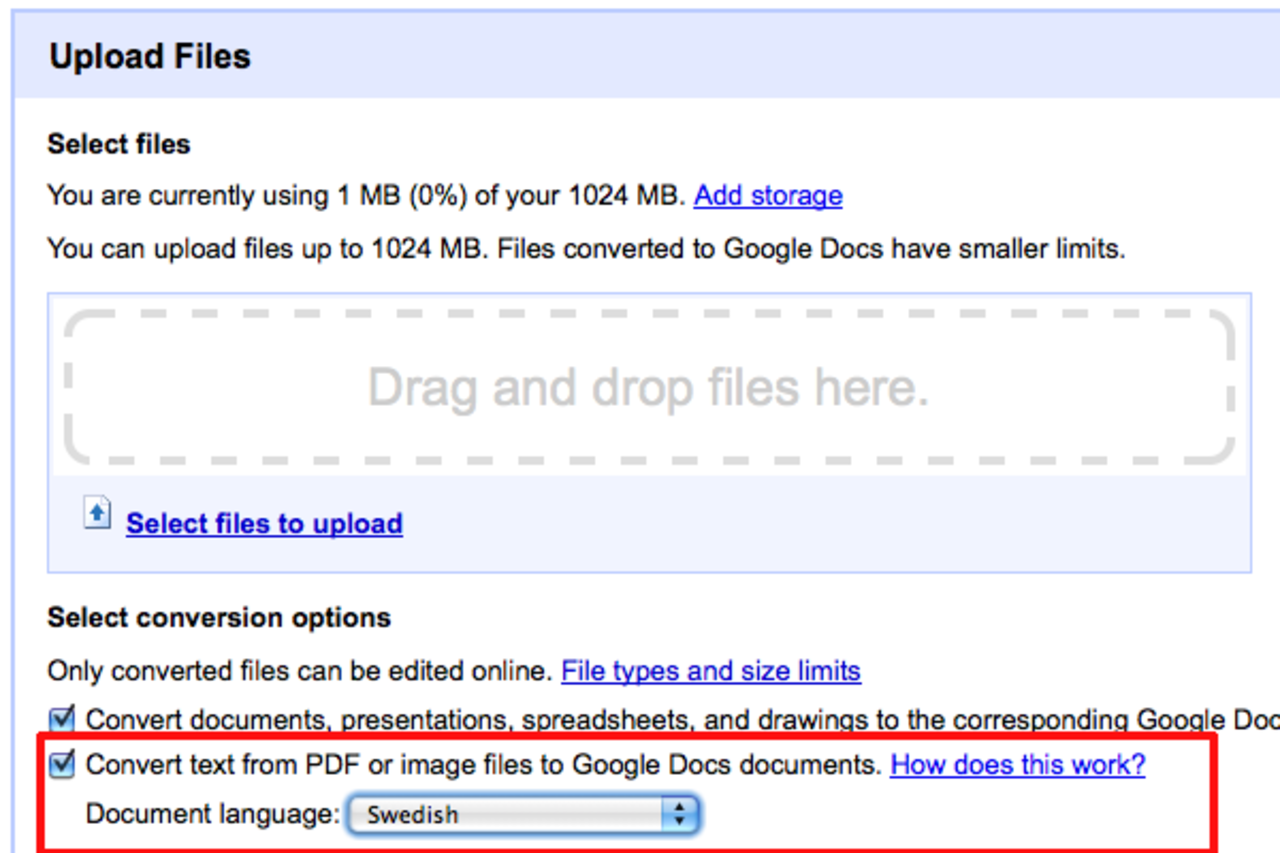1280x853 pixels.
Task: Open File types and size limits link
Action: click(x=711, y=670)
